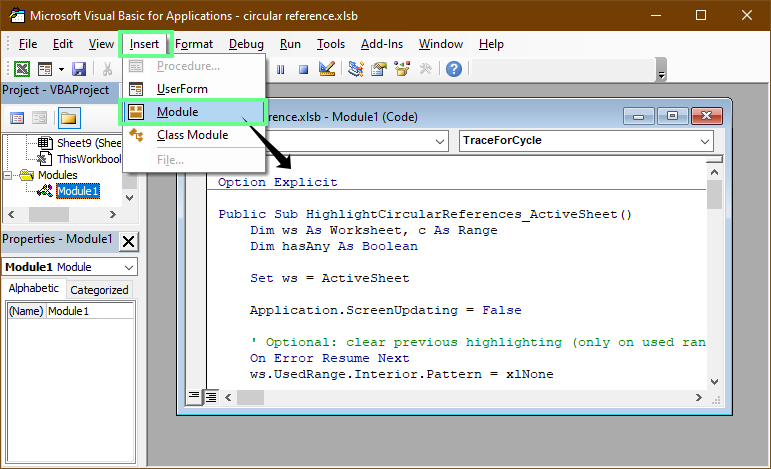Screen dimensions: 771x469
Task: Open the Tools menu
Action: coord(331,44)
